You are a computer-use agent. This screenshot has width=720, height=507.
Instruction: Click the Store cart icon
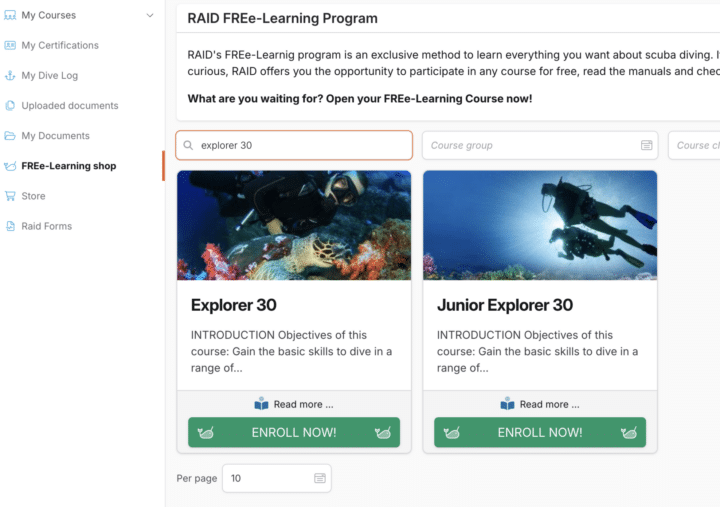[10, 196]
